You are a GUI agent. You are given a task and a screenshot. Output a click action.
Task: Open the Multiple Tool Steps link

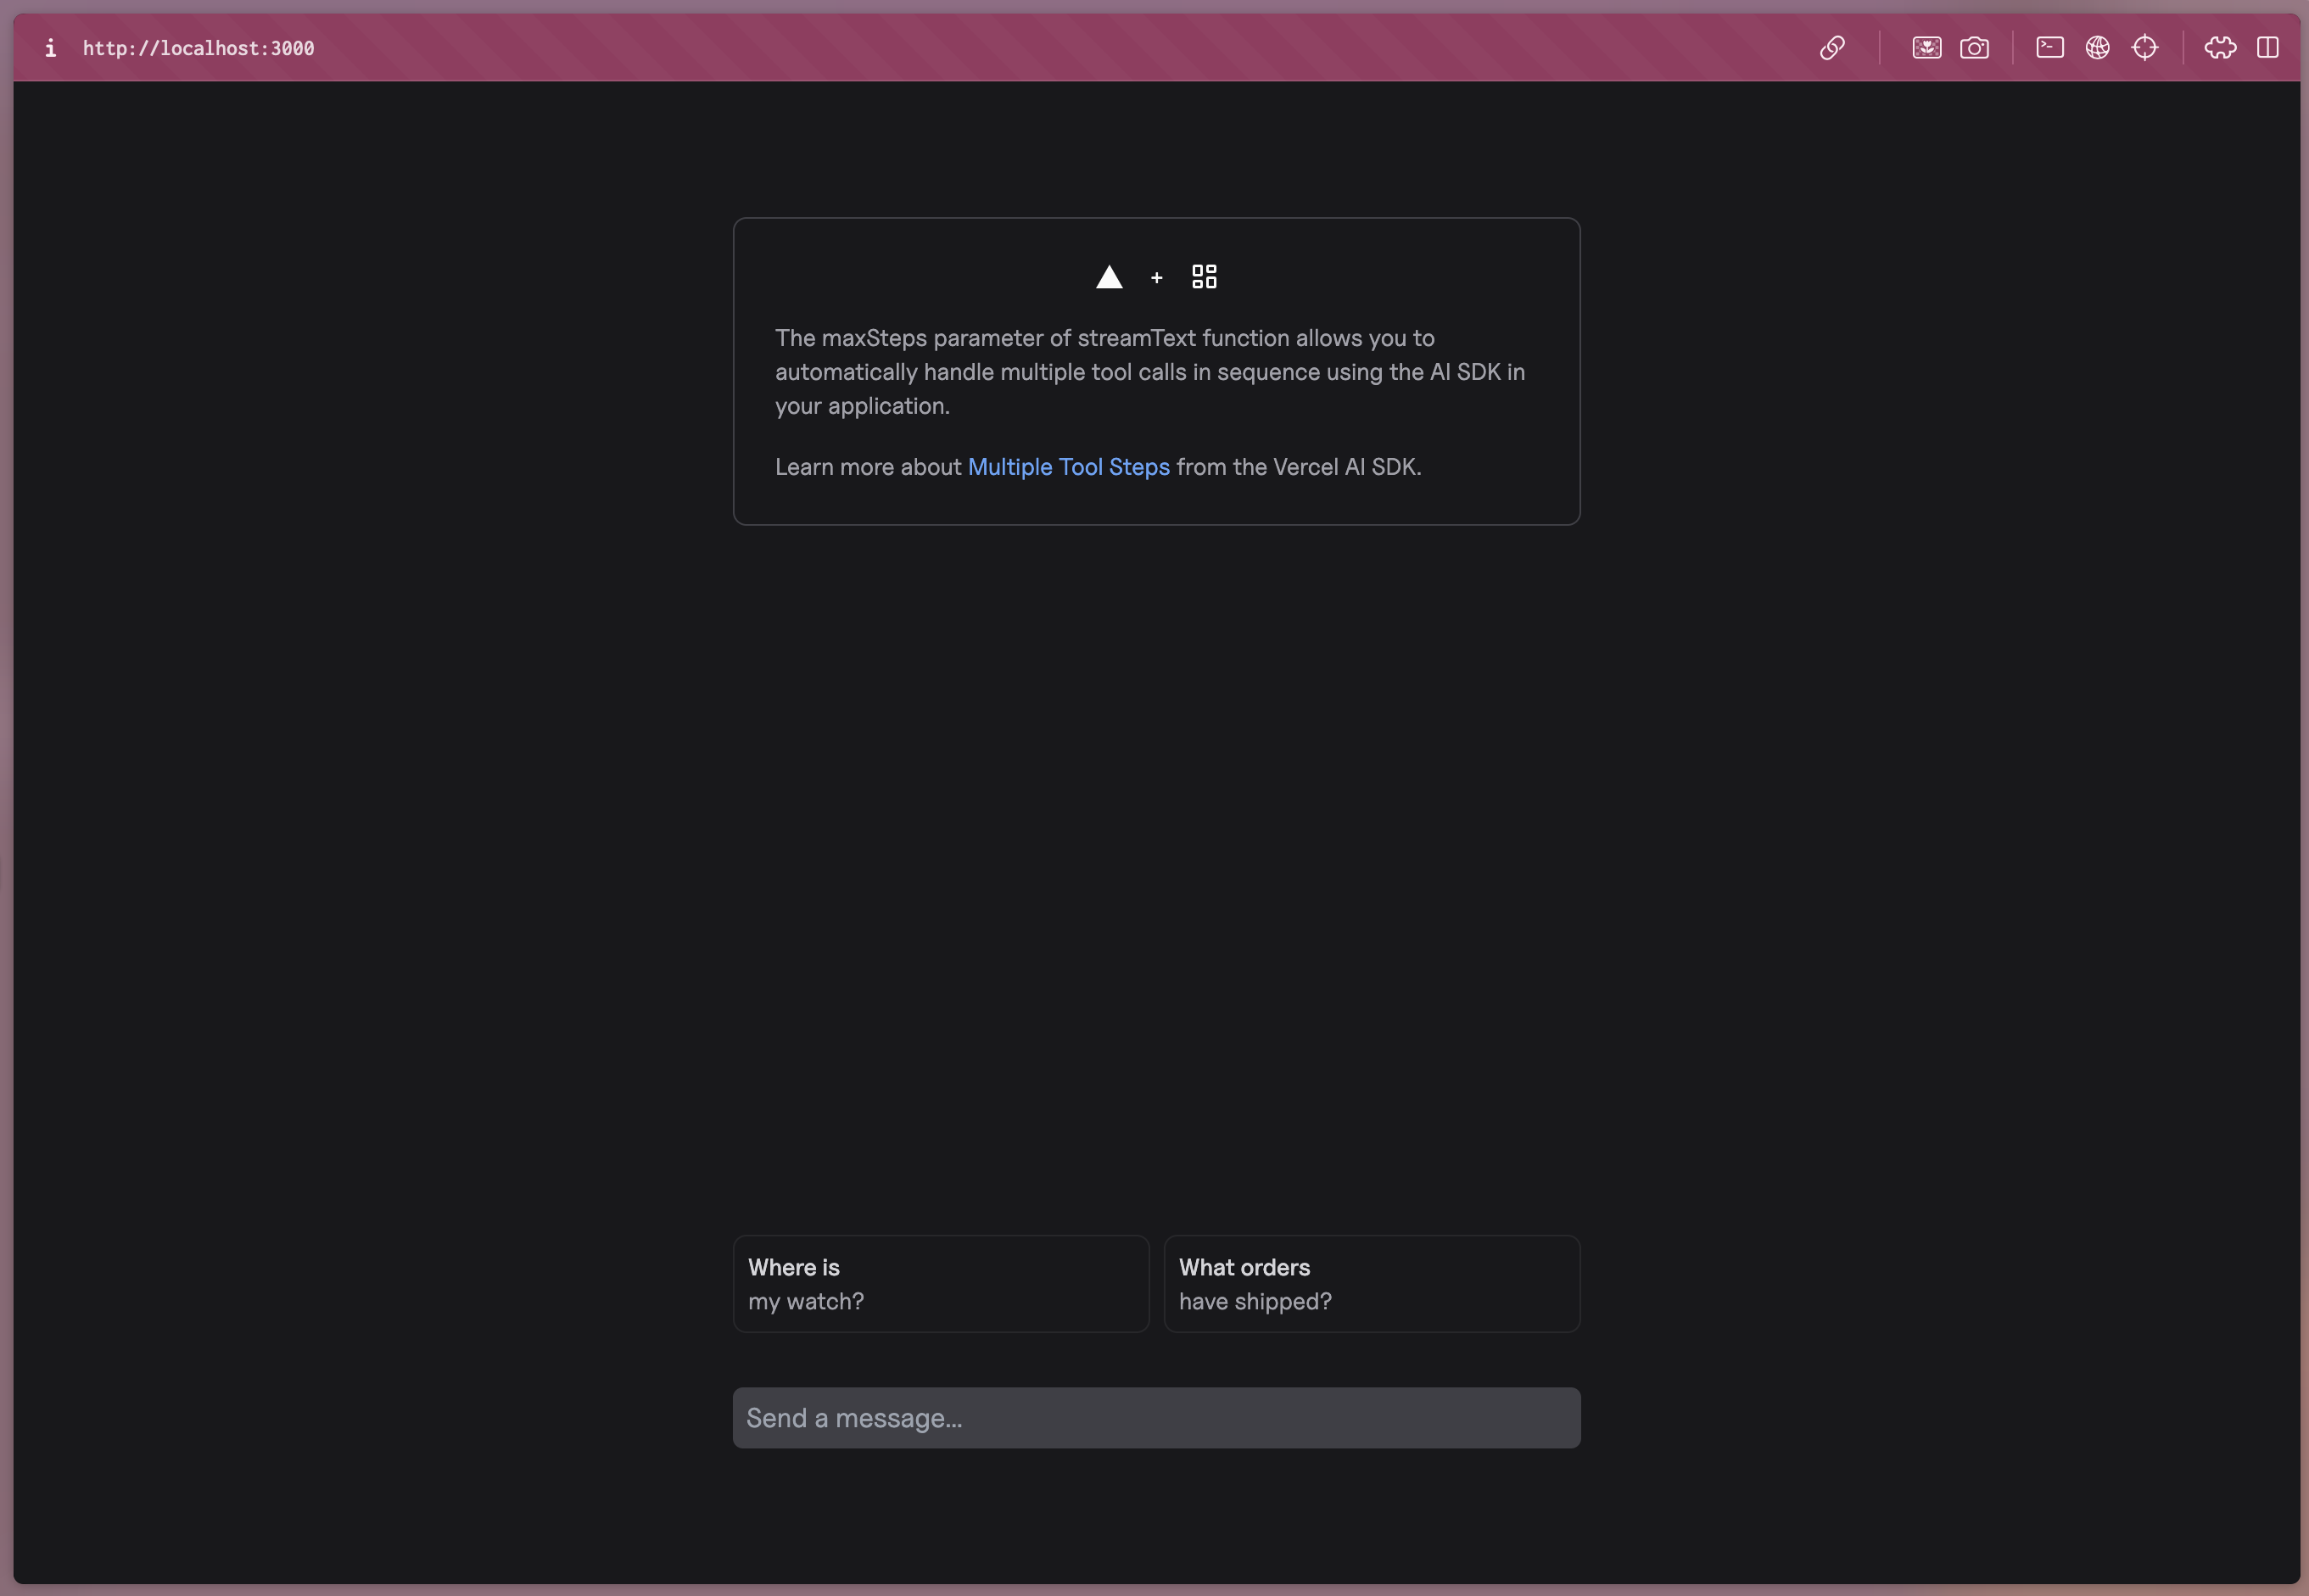(1068, 466)
